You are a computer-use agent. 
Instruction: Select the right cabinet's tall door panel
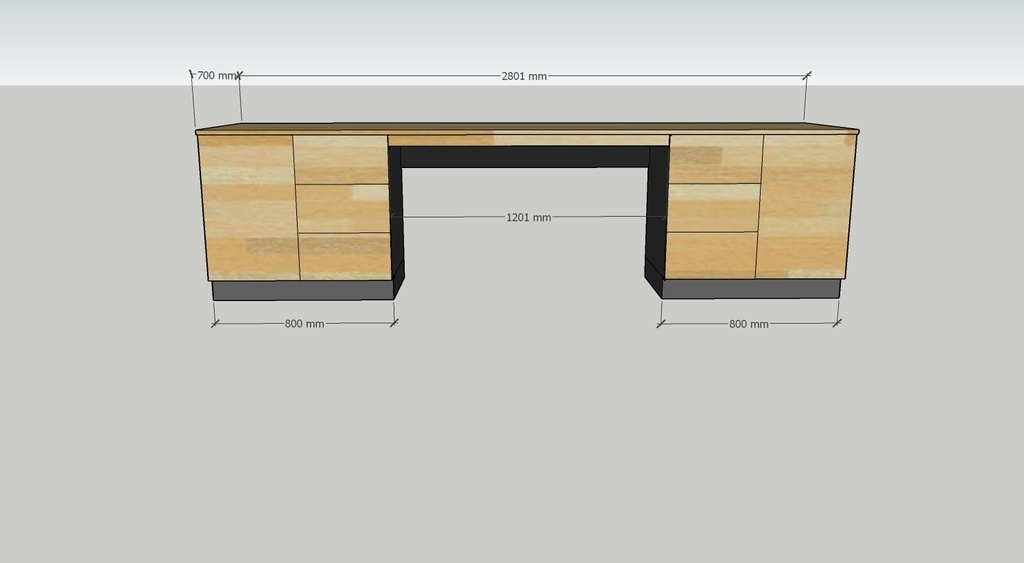coord(805,206)
